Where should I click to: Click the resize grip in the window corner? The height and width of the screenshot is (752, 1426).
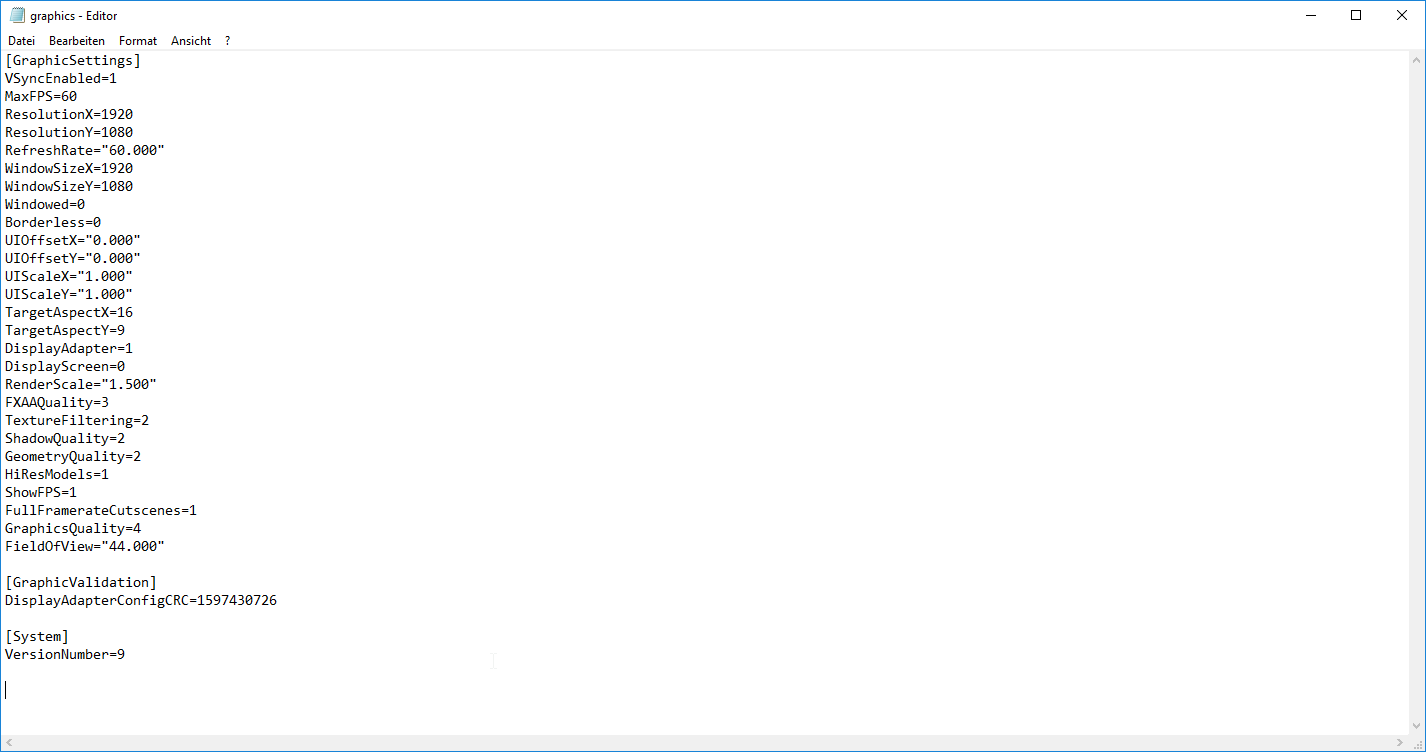[1417, 743]
